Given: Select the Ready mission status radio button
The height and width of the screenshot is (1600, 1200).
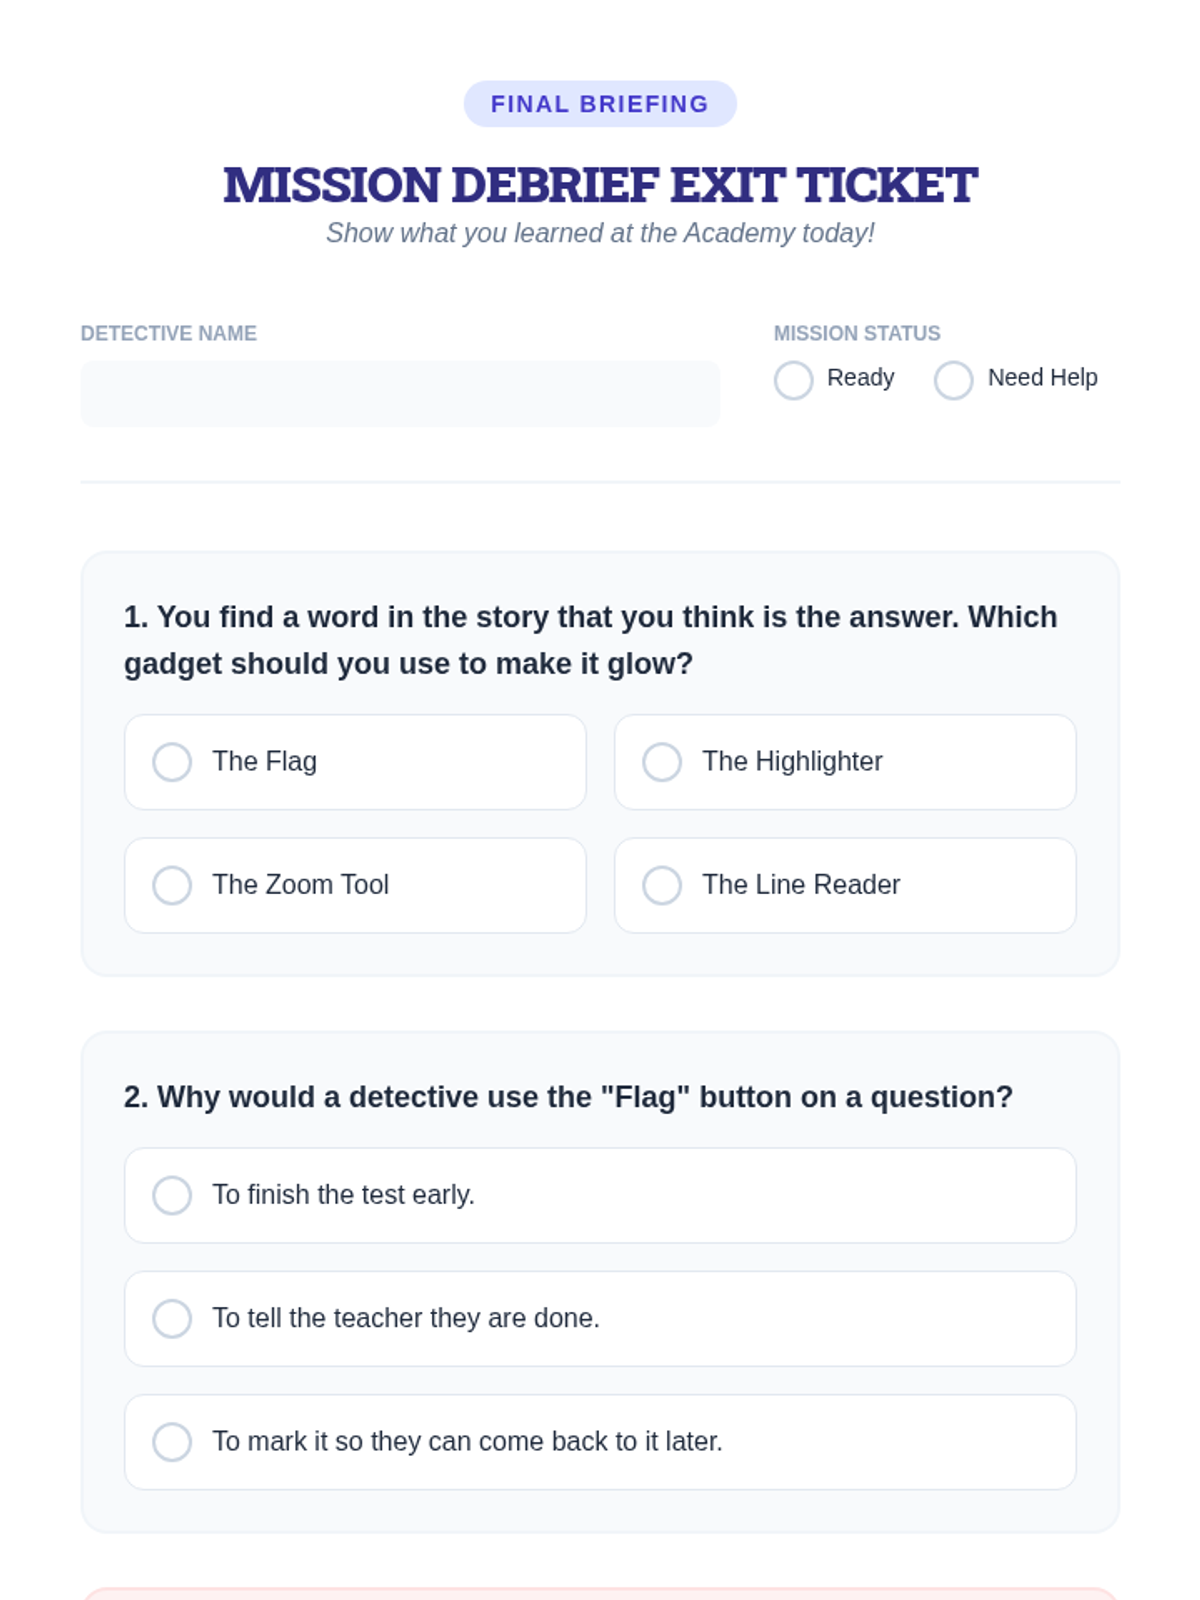Looking at the screenshot, I should tap(793, 380).
